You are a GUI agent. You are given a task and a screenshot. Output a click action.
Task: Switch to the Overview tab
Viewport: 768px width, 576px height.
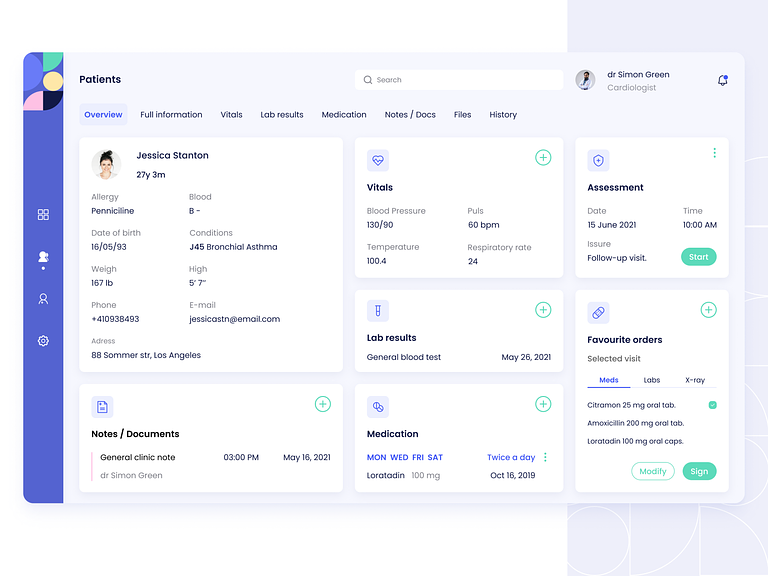pyautogui.click(x=103, y=115)
